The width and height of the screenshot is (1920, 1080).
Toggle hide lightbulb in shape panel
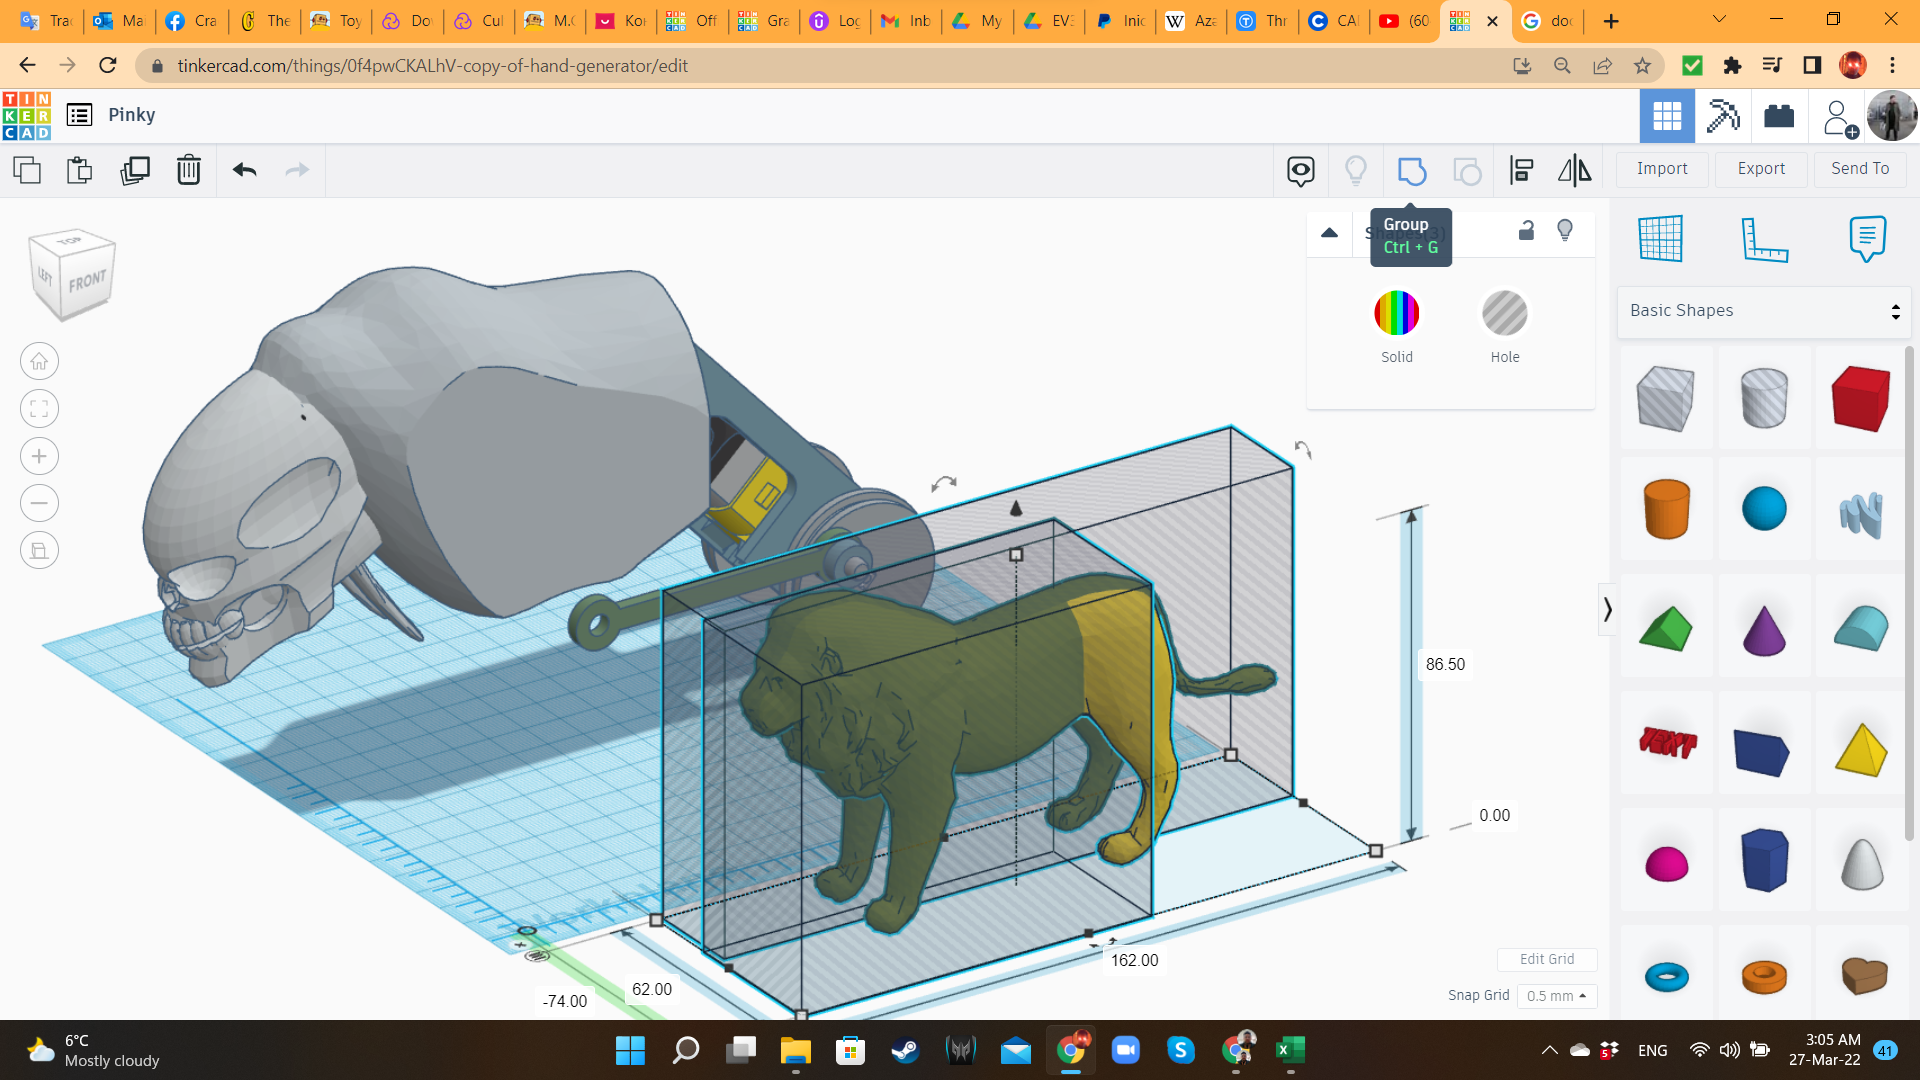pyautogui.click(x=1565, y=231)
